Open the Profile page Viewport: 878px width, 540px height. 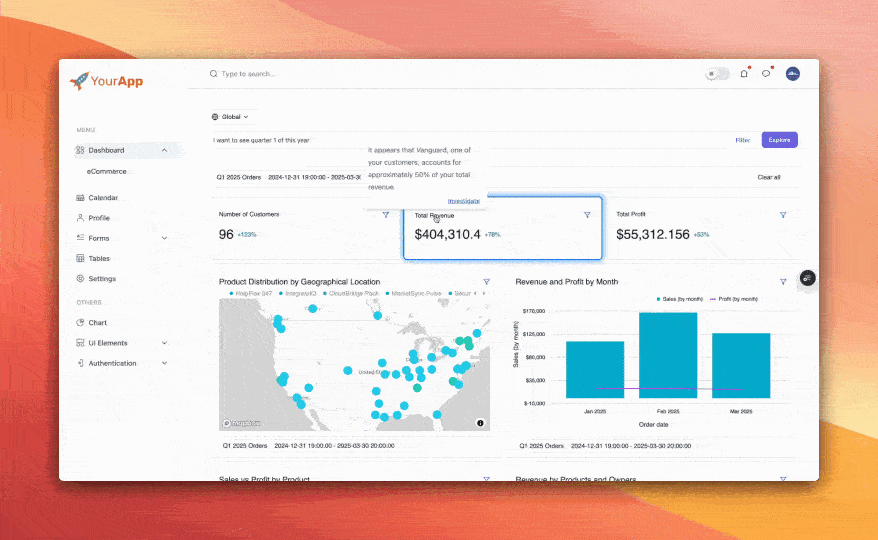point(99,218)
